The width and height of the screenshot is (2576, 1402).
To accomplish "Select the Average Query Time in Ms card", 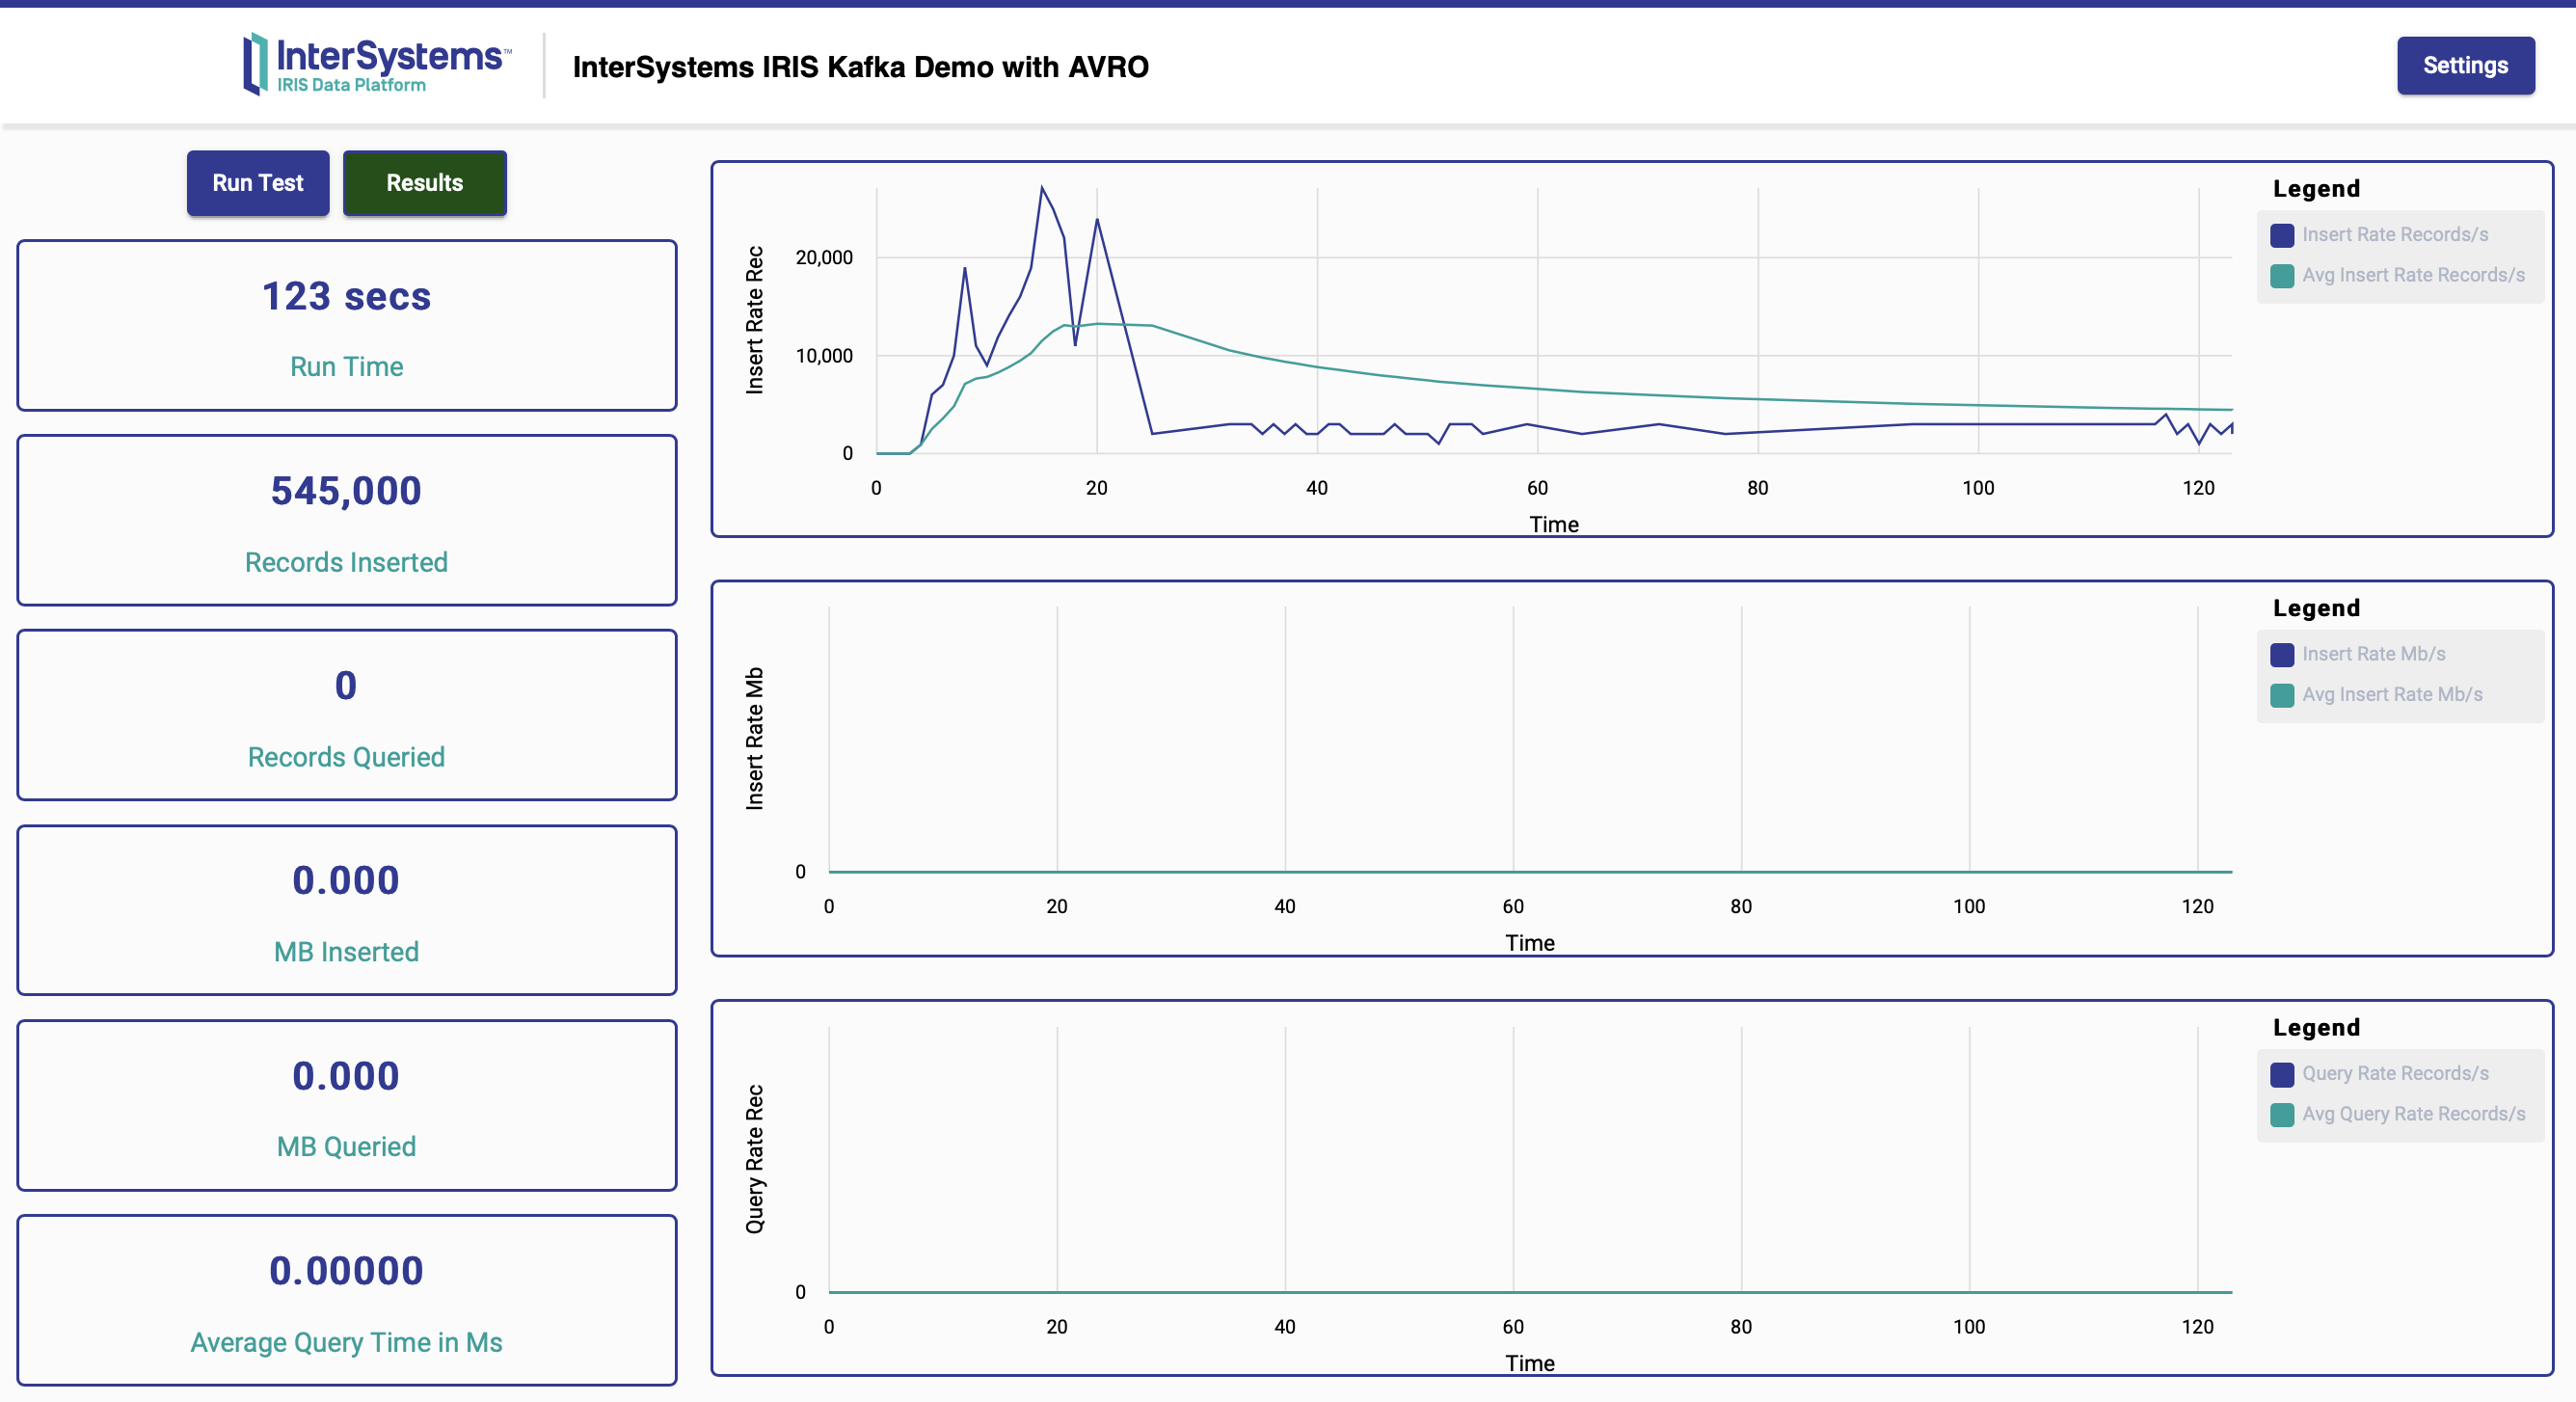I will [x=346, y=1300].
